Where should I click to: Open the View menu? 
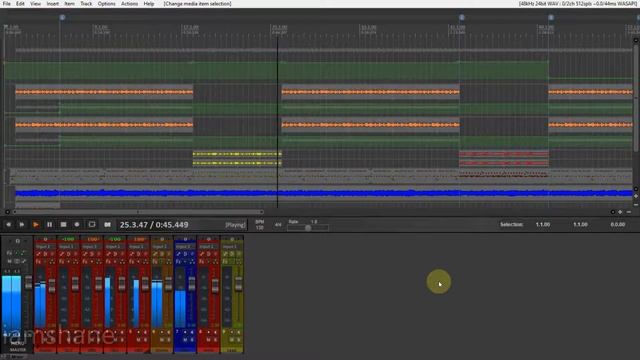click(35, 4)
